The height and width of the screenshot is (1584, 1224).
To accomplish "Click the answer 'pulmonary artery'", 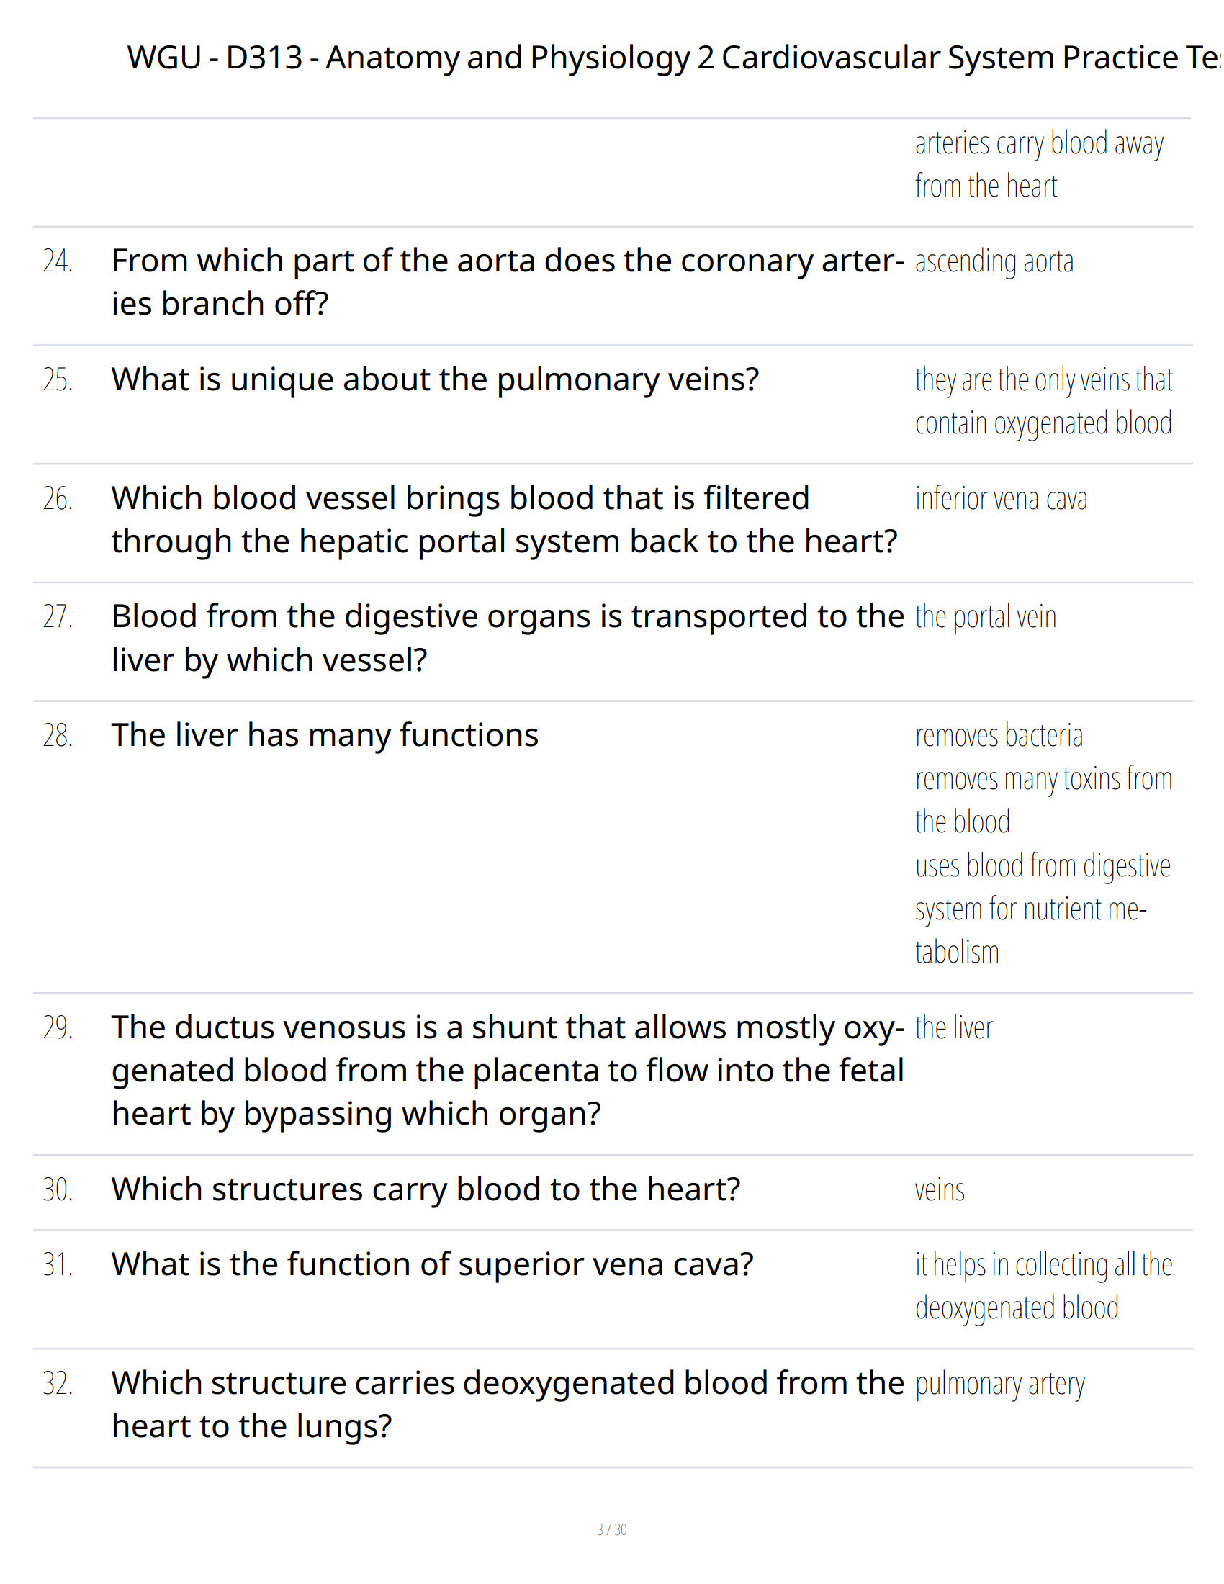I will tap(999, 1385).
